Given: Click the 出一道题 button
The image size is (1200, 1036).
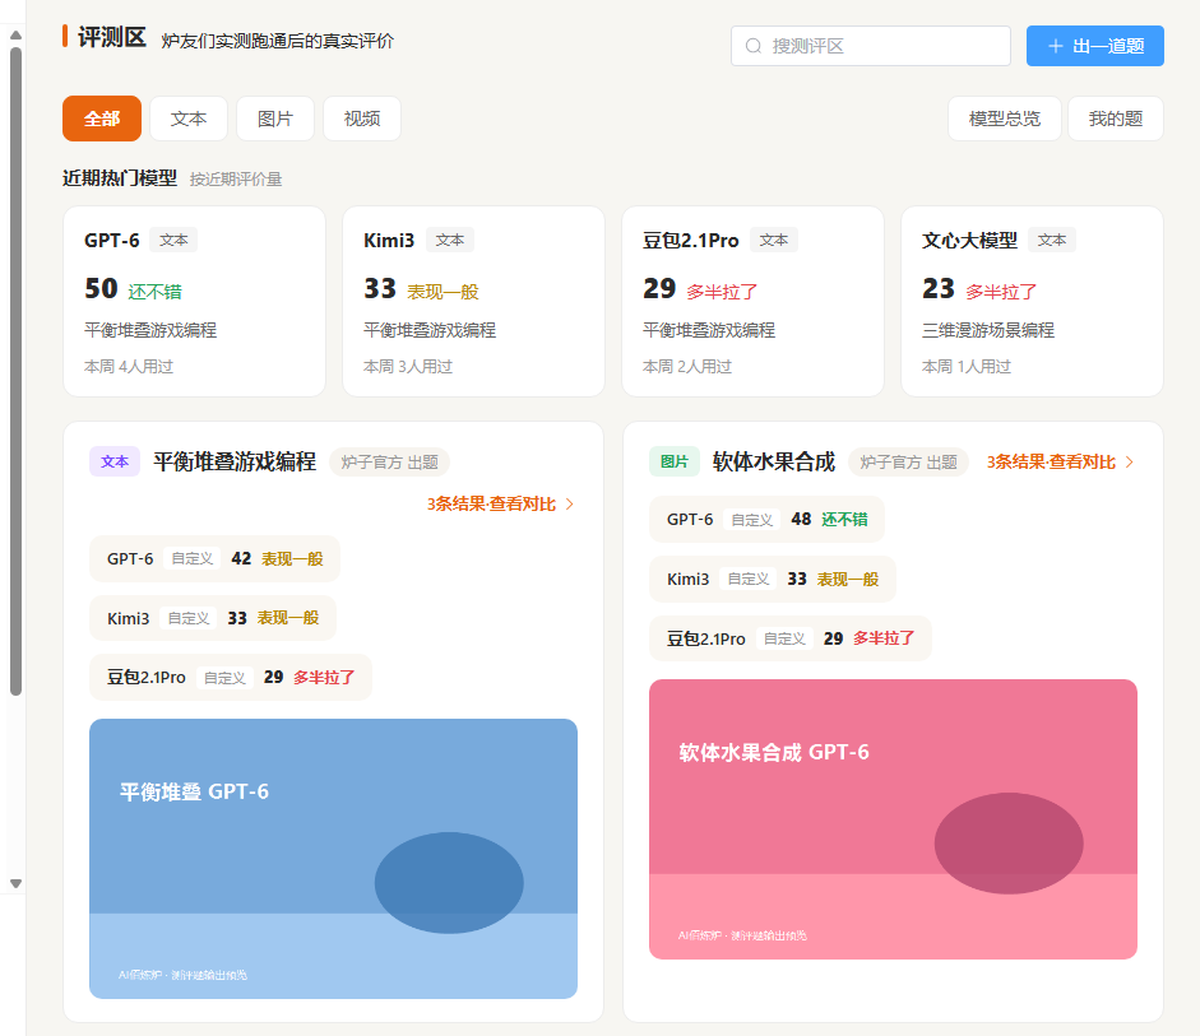Looking at the screenshot, I should [1095, 46].
